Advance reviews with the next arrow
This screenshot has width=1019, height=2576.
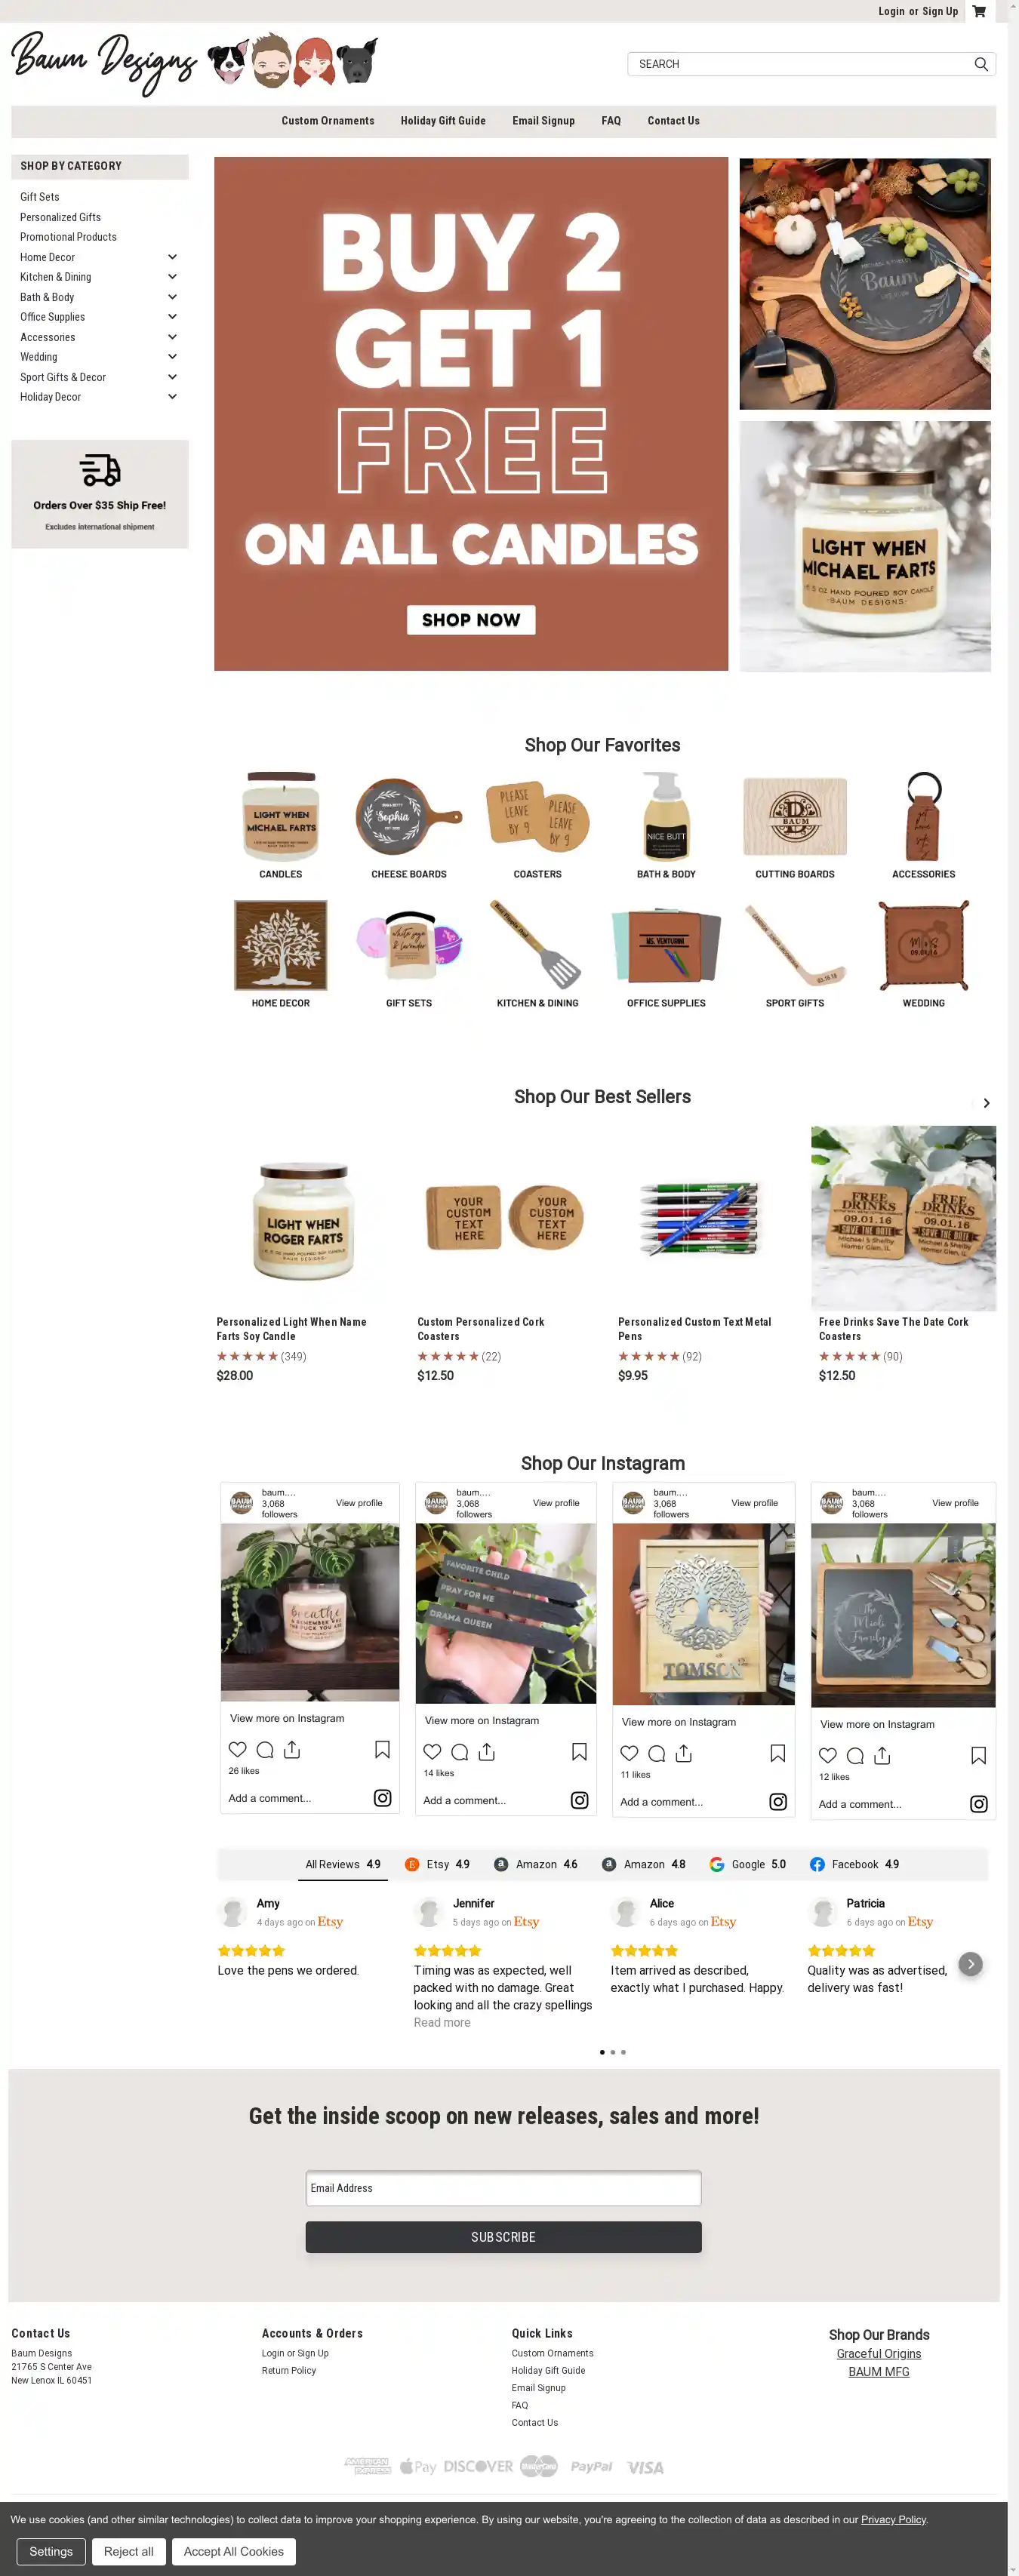[x=970, y=1963]
